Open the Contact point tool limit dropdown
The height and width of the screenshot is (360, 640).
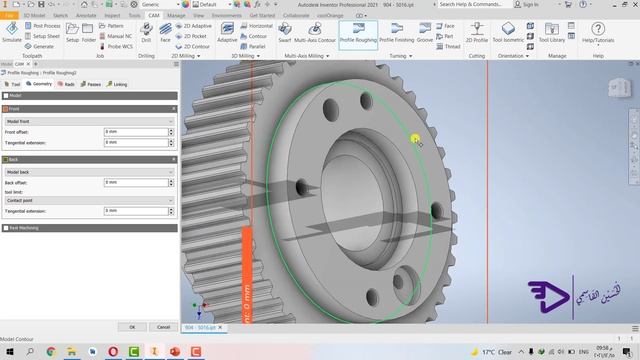pyautogui.click(x=89, y=200)
